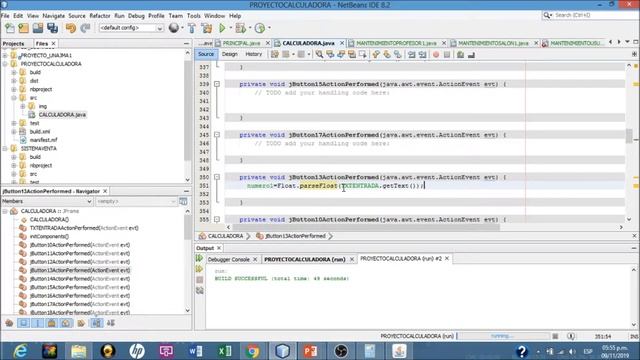Switch to MANTENIMIENTOPROFESOR1.java tab
The width and height of the screenshot is (640, 360).
[396, 43]
